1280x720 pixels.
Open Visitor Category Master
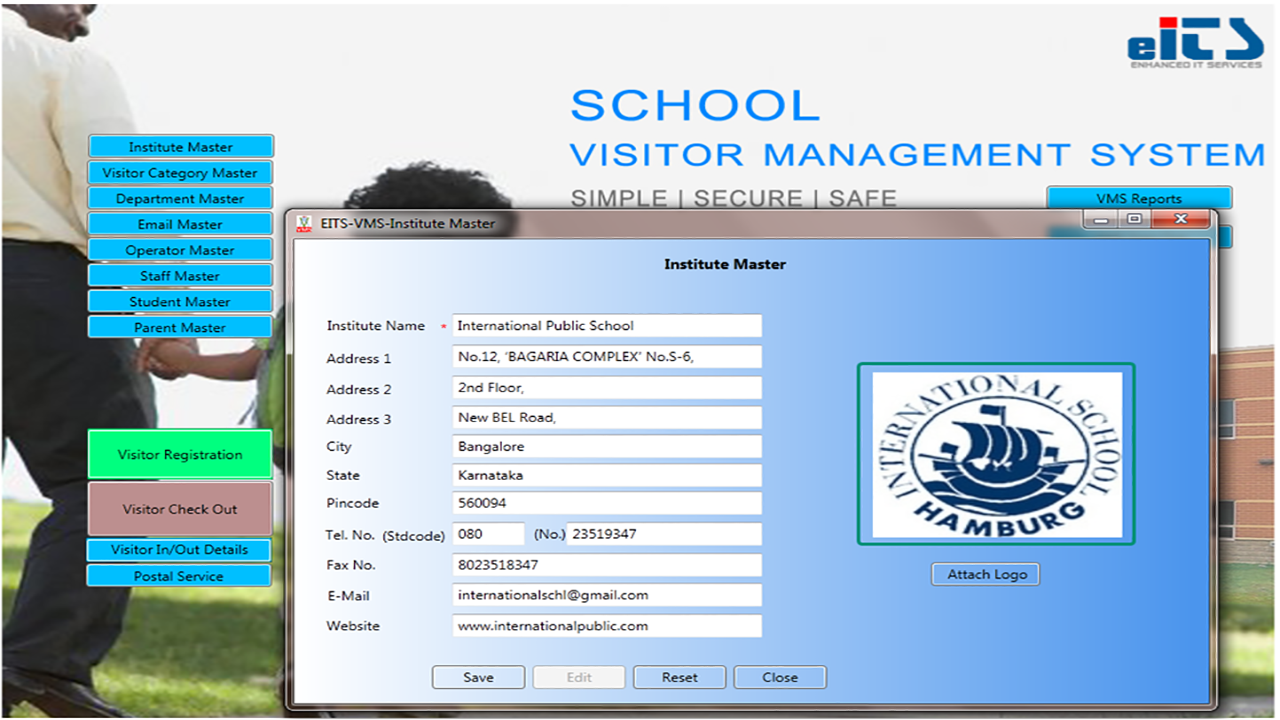pos(180,173)
